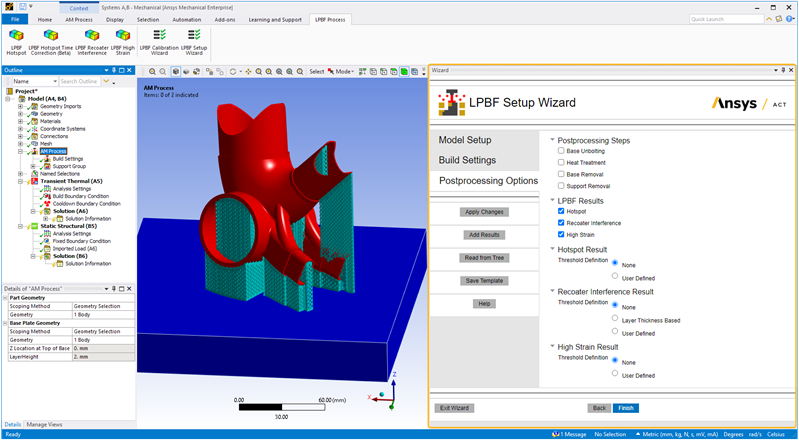Pin the Wizard panel with pushpin icon

coord(783,70)
